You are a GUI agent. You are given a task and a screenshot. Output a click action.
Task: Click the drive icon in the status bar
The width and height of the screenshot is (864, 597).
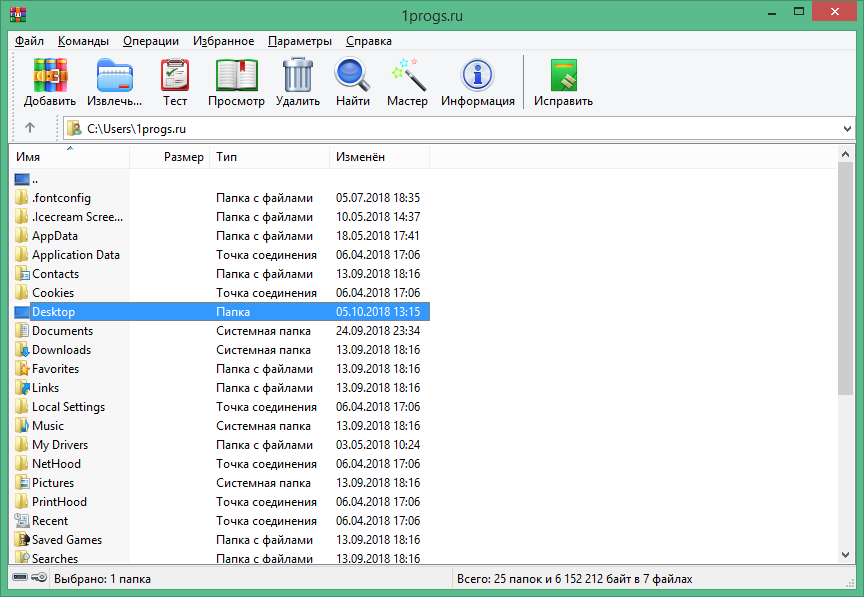20,579
